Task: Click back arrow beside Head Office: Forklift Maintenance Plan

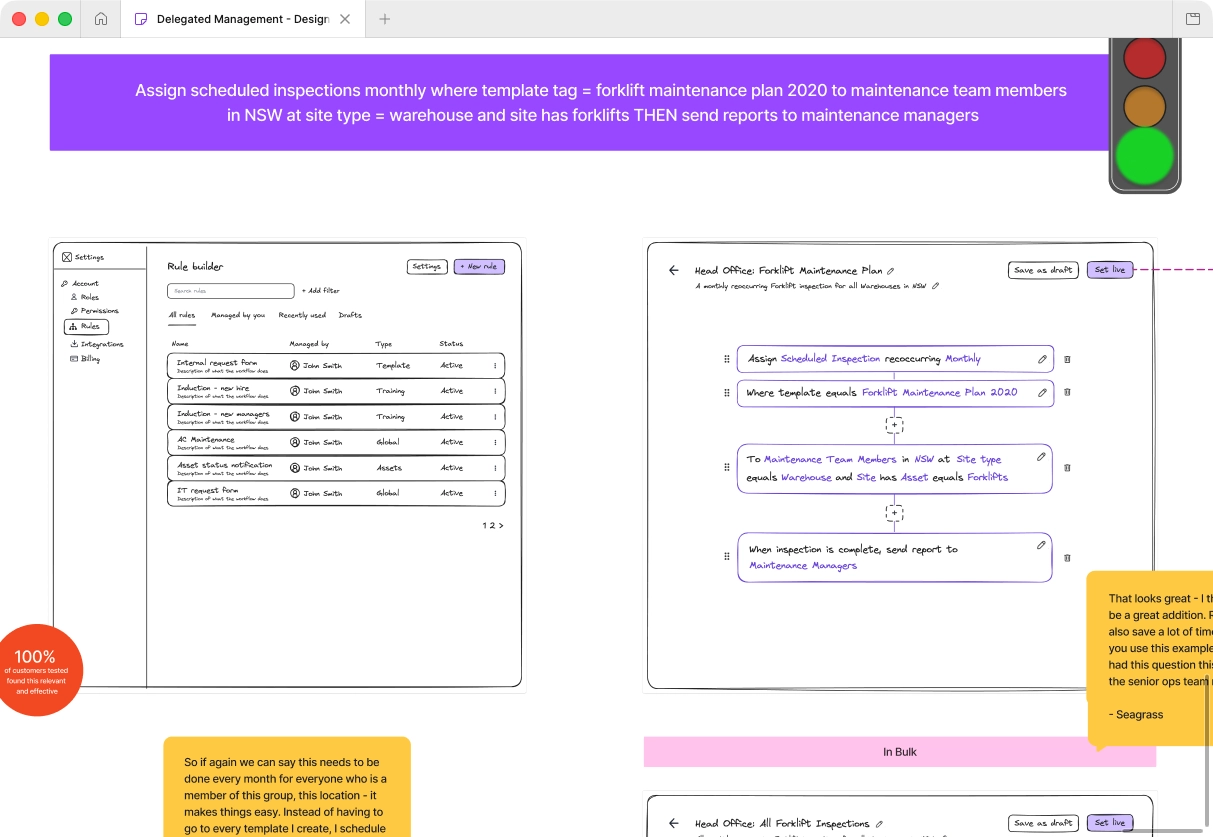Action: (x=674, y=270)
